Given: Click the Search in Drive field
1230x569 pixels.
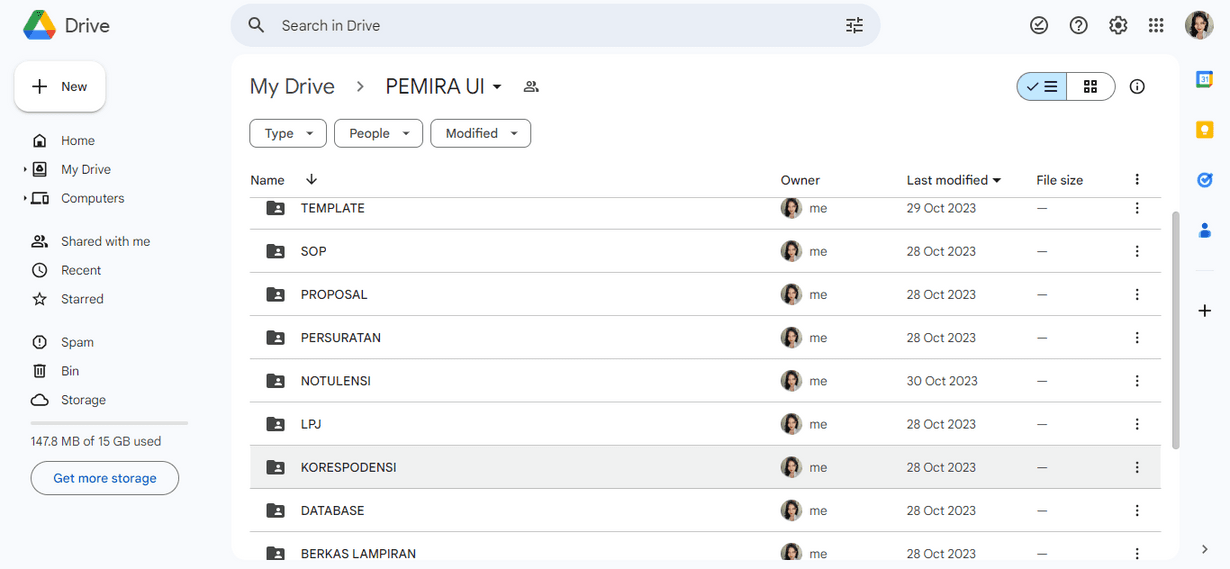Looking at the screenshot, I should (555, 25).
